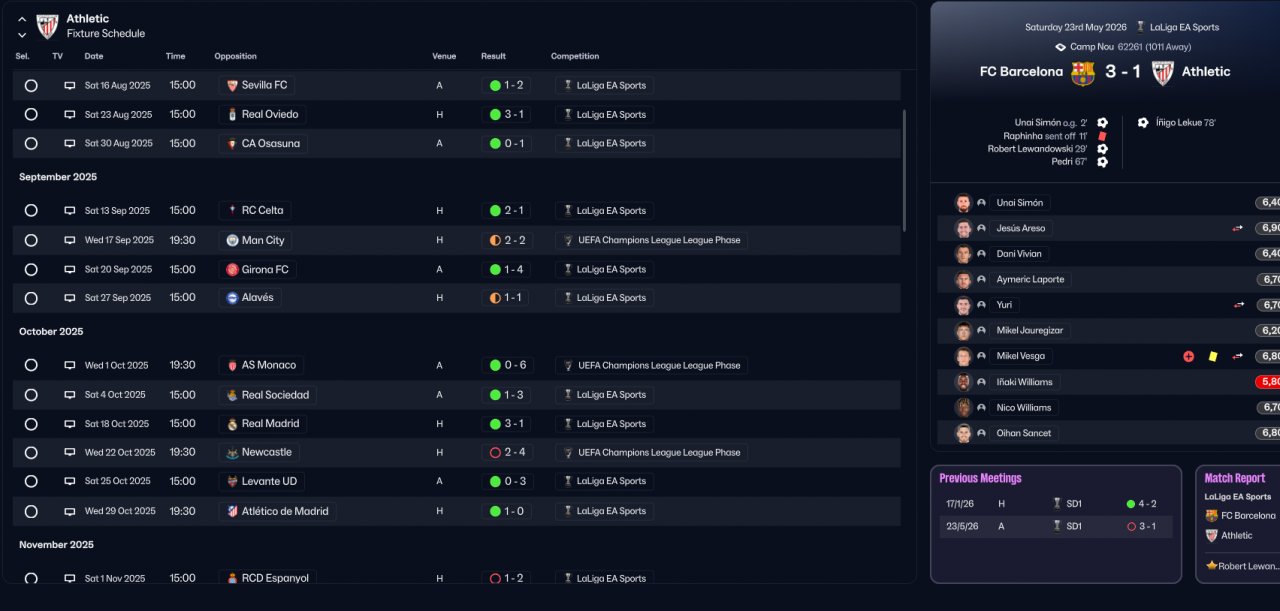Open LaLiga EA Sports competition in Sevilla row
The width and height of the screenshot is (1280, 611).
click(x=604, y=86)
